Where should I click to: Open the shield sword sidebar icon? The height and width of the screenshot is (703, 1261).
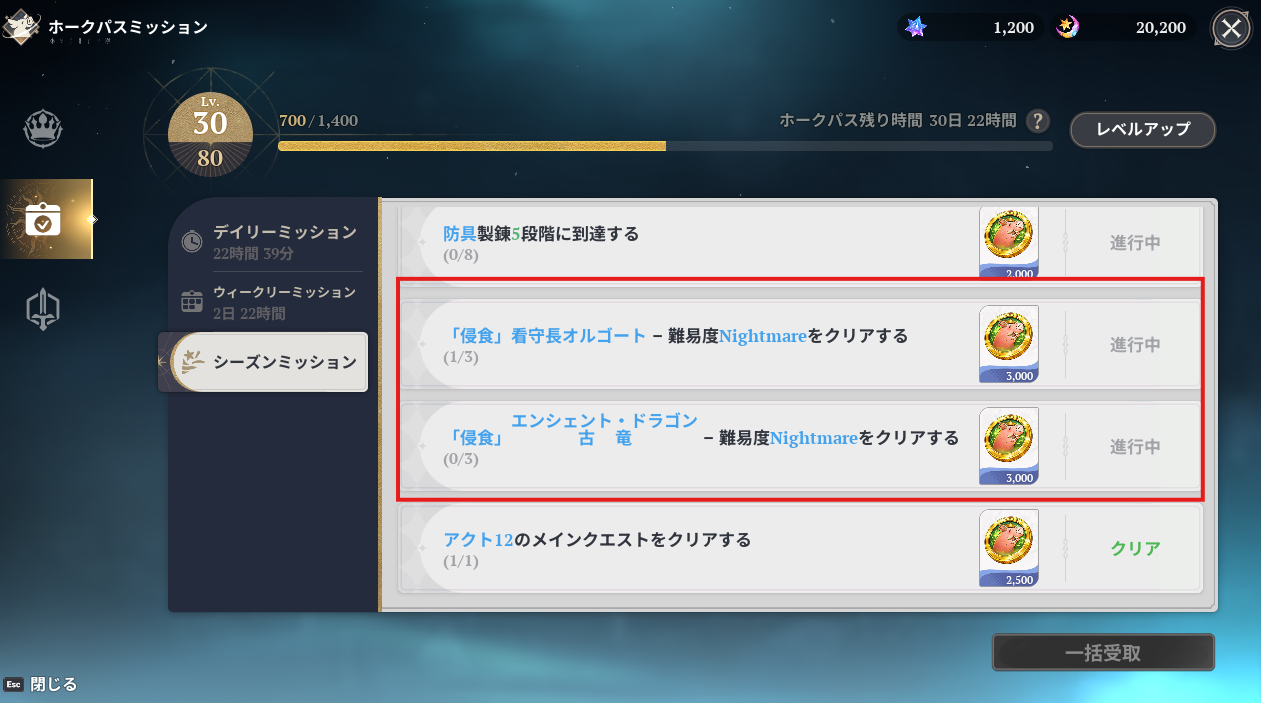(43, 309)
